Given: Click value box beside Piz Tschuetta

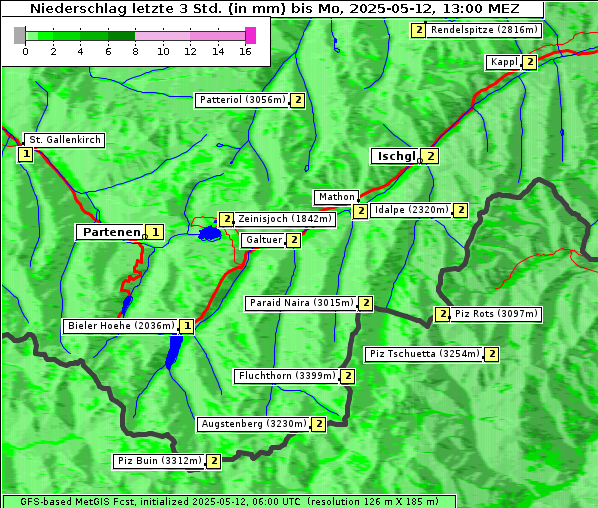Looking at the screenshot, I should (x=492, y=355).
